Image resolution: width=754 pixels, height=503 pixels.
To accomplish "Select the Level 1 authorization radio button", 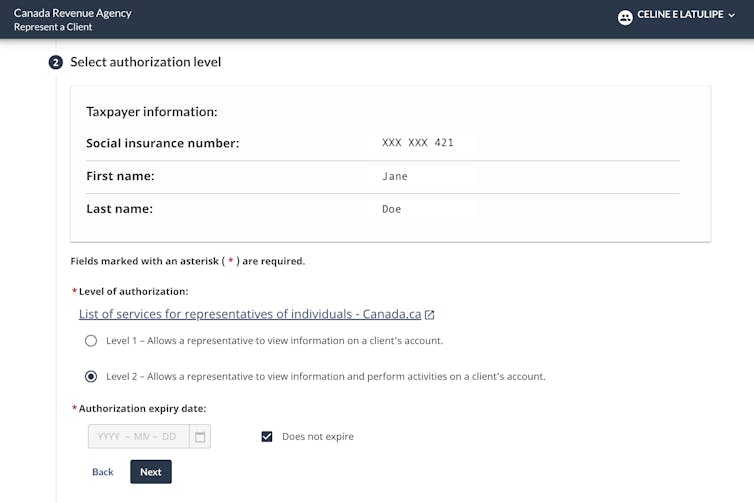I will [x=91, y=341].
